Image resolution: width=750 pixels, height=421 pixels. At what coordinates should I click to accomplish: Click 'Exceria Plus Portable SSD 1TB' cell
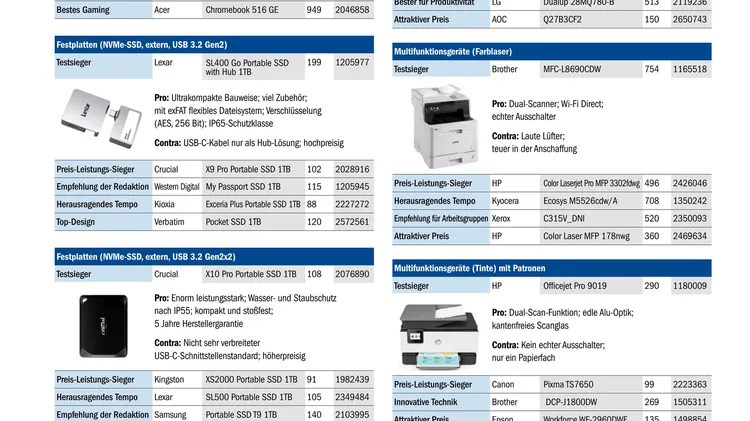click(x=253, y=204)
